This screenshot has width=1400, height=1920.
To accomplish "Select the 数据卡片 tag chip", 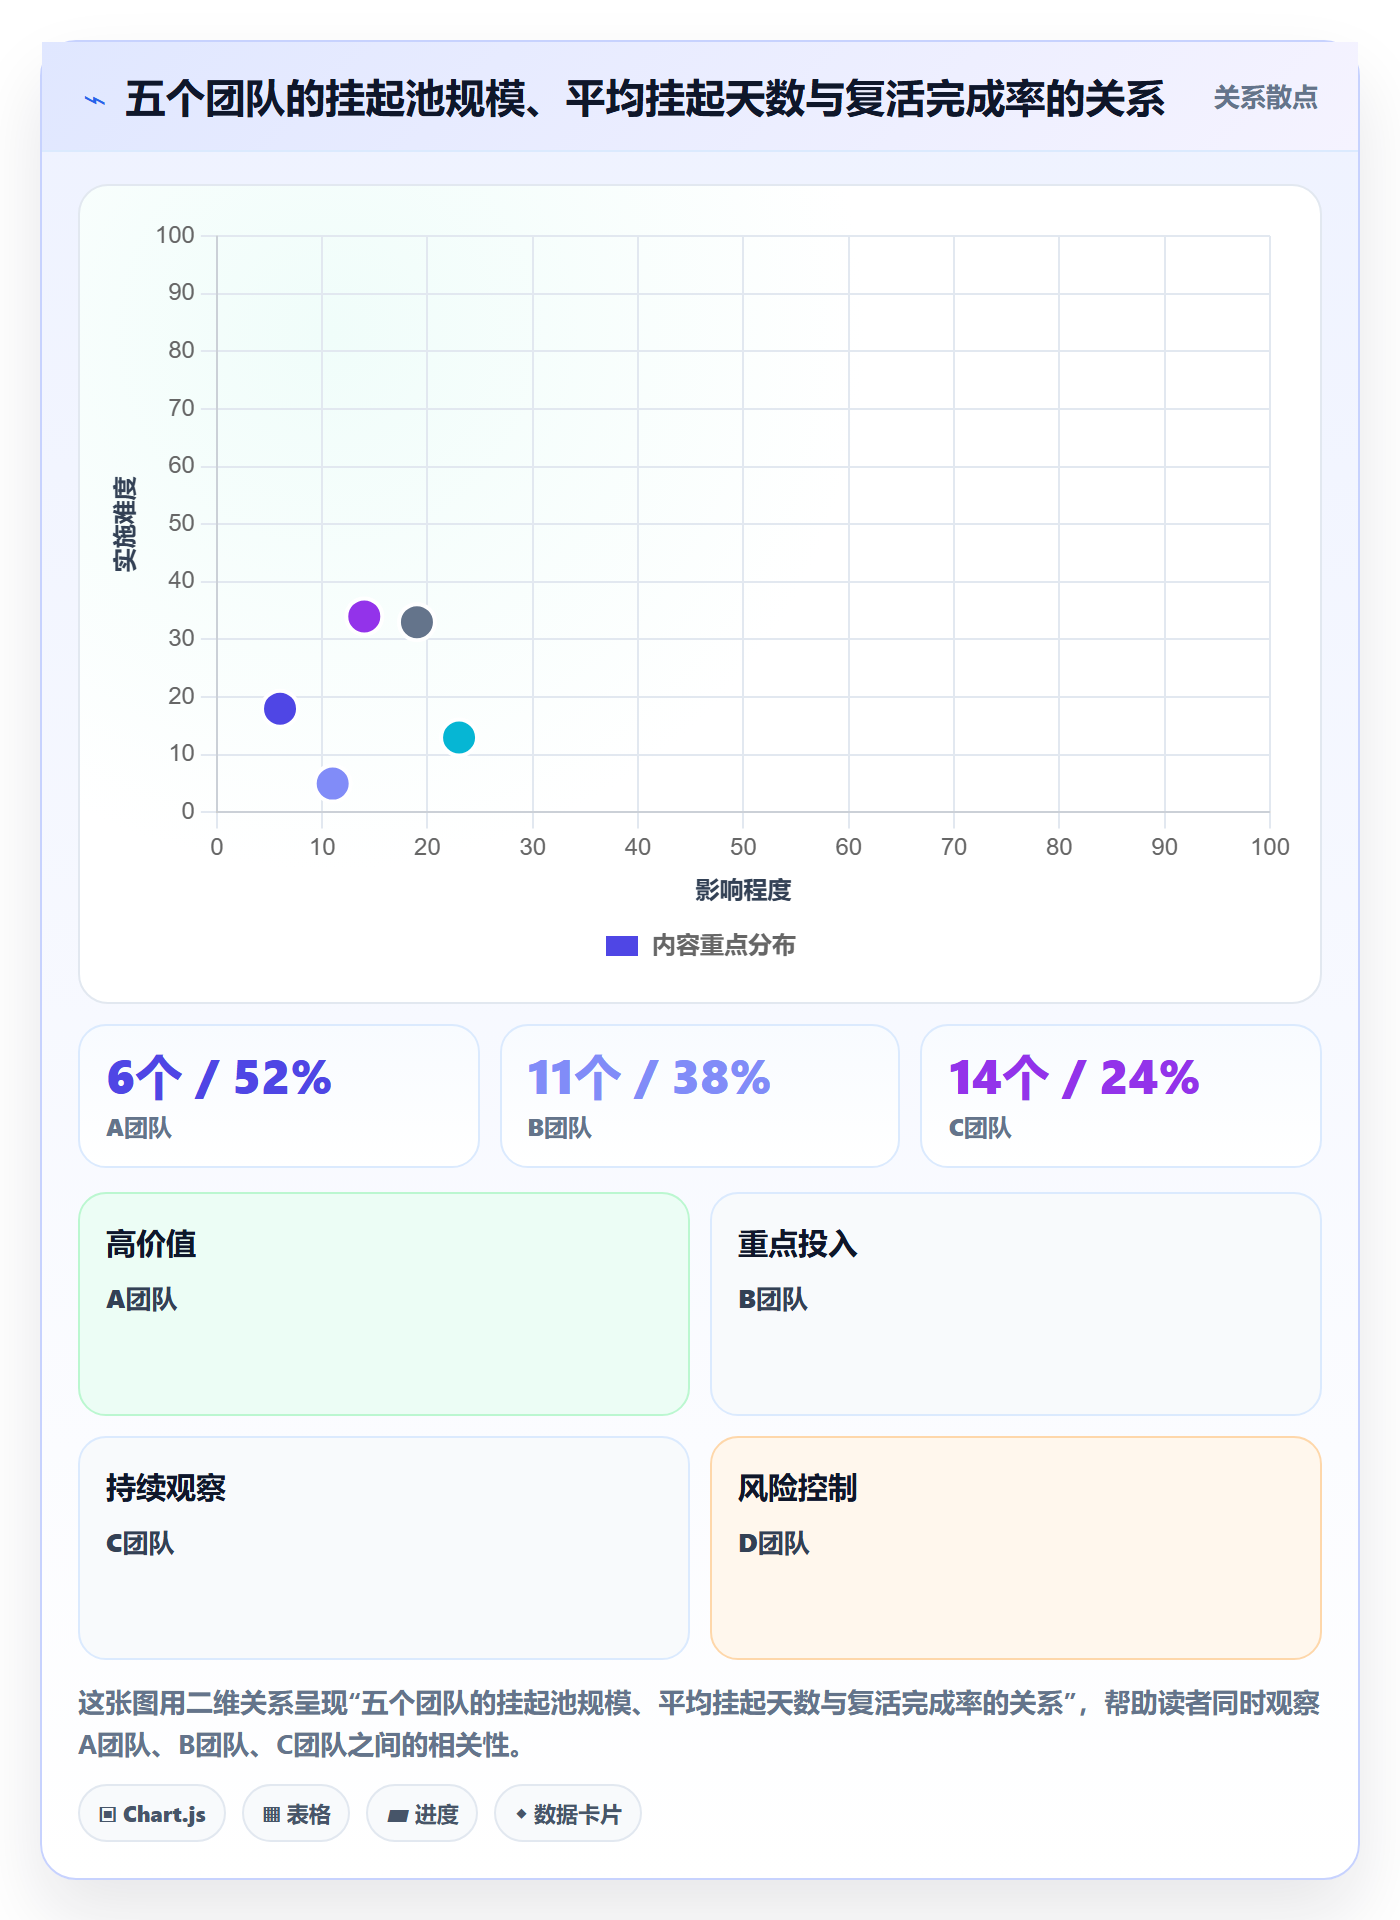I will tap(568, 1813).
